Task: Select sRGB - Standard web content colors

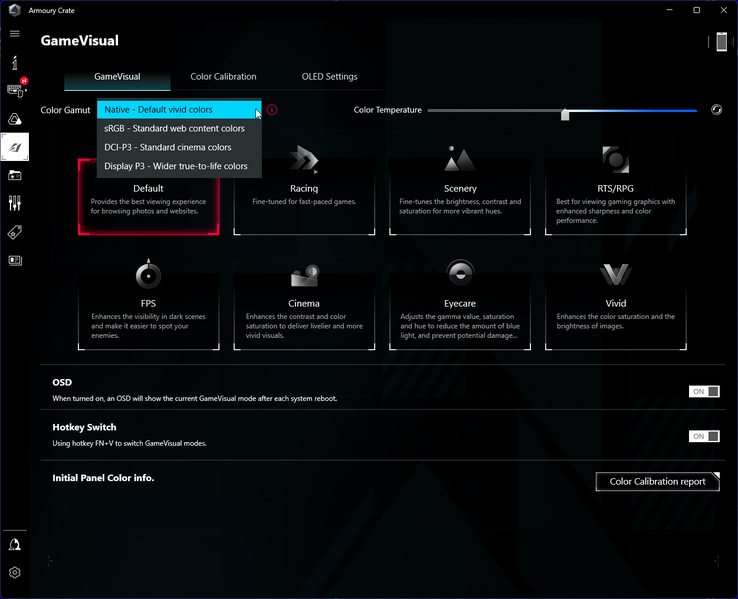Action: 179,128
